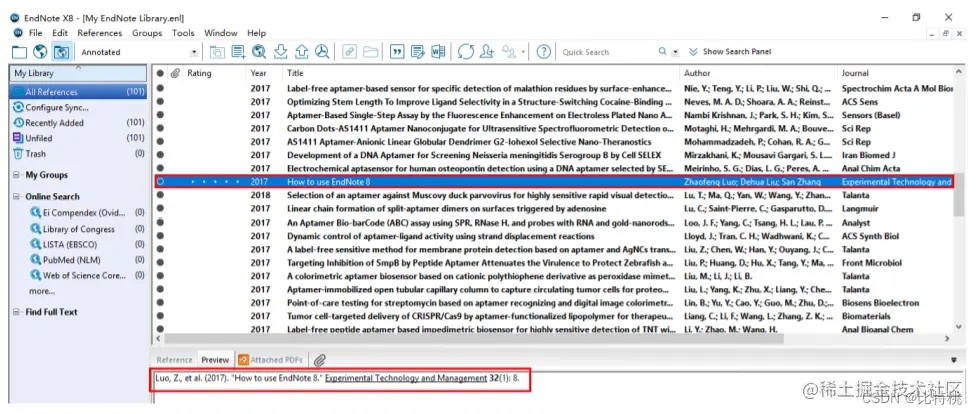Click the Export up-arrow toolbar icon
This screenshot has height=414, width=977.
(302, 52)
